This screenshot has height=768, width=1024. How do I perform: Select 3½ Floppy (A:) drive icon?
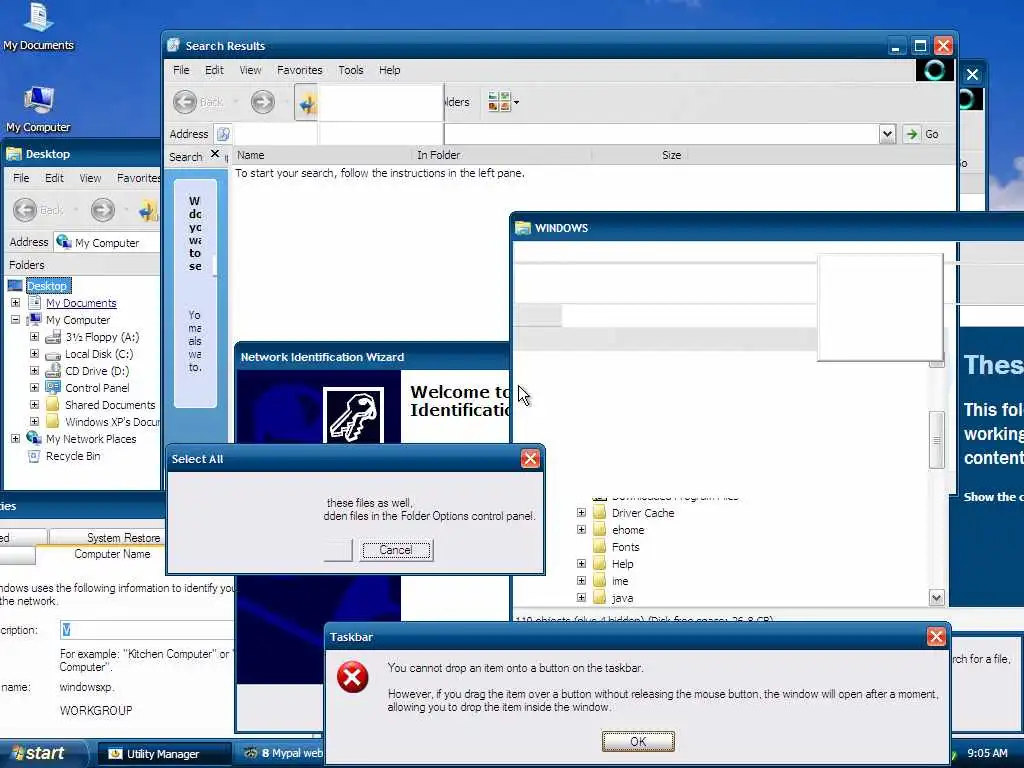[53, 337]
